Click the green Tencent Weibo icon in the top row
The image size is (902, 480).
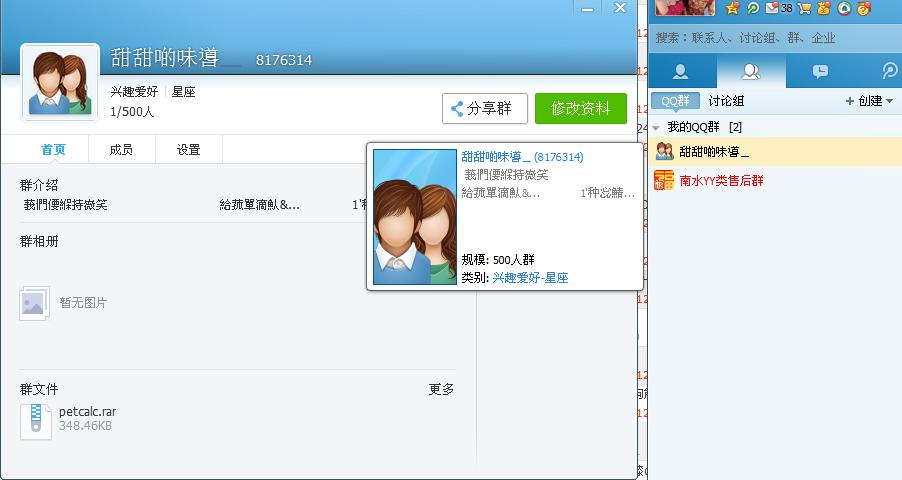(x=752, y=8)
